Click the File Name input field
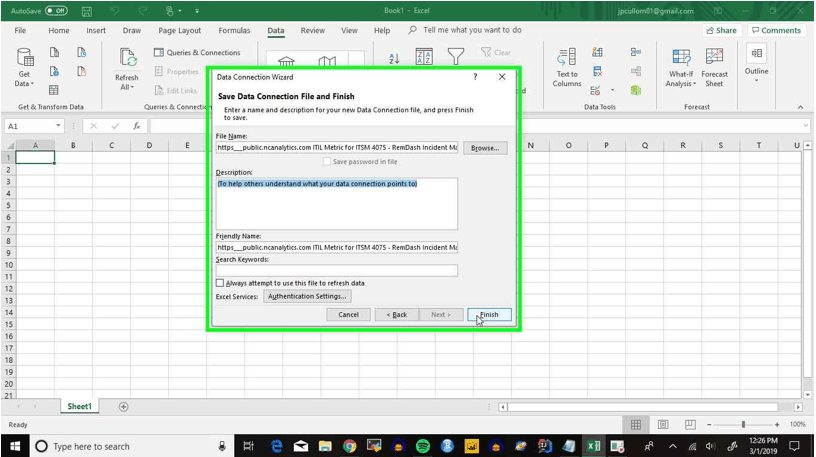816x457 pixels. click(x=337, y=147)
